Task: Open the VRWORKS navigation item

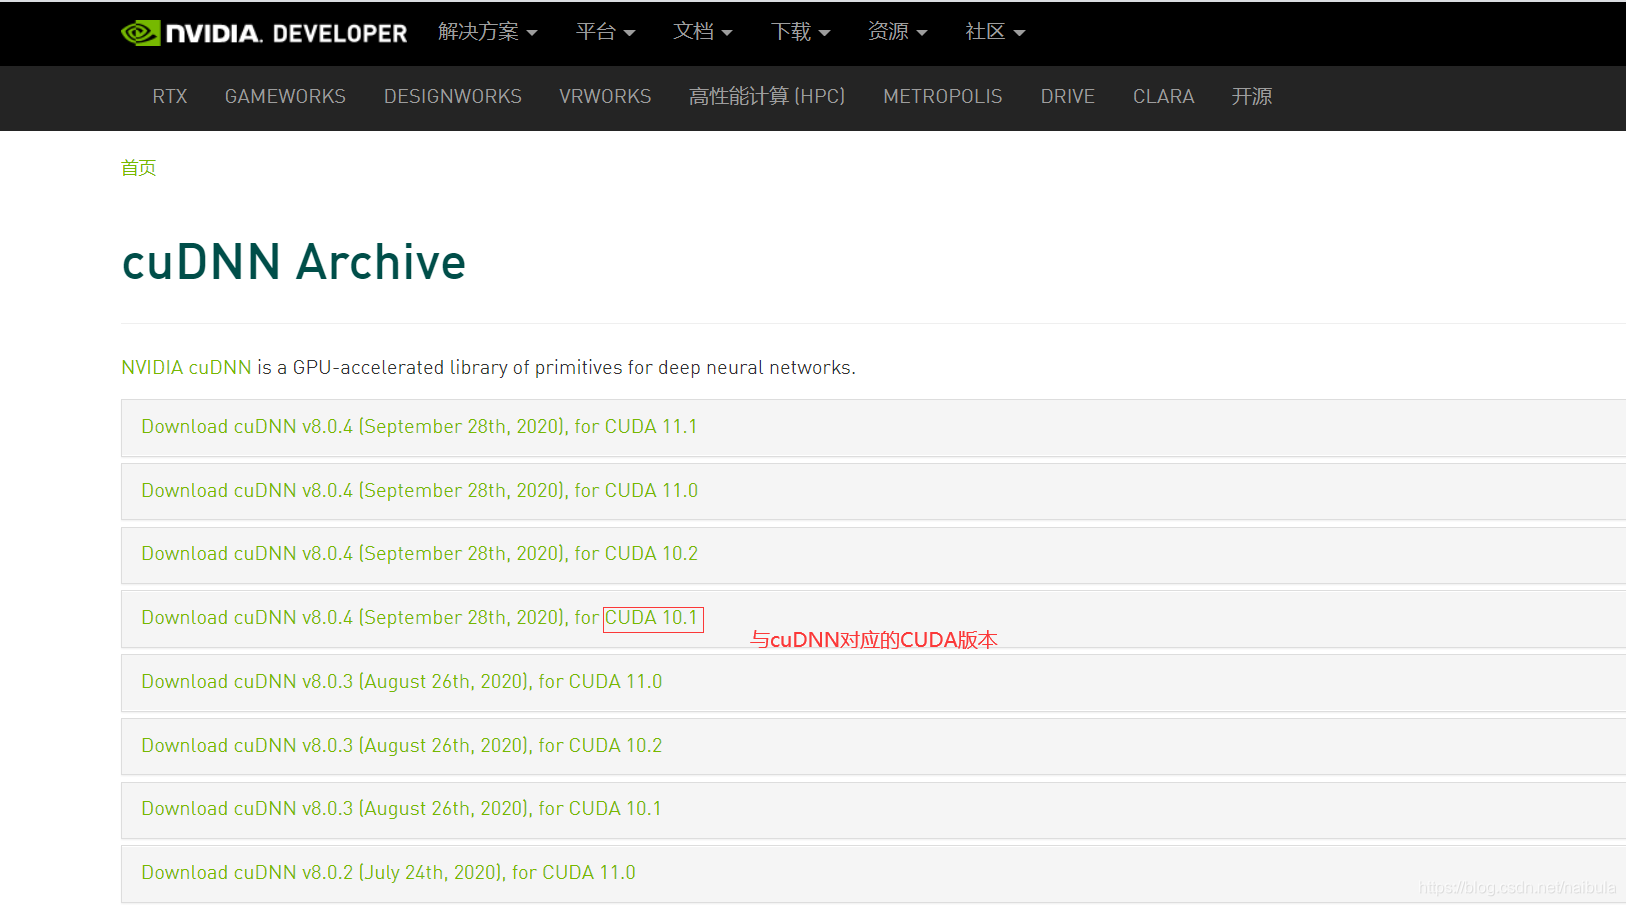Action: 605,97
